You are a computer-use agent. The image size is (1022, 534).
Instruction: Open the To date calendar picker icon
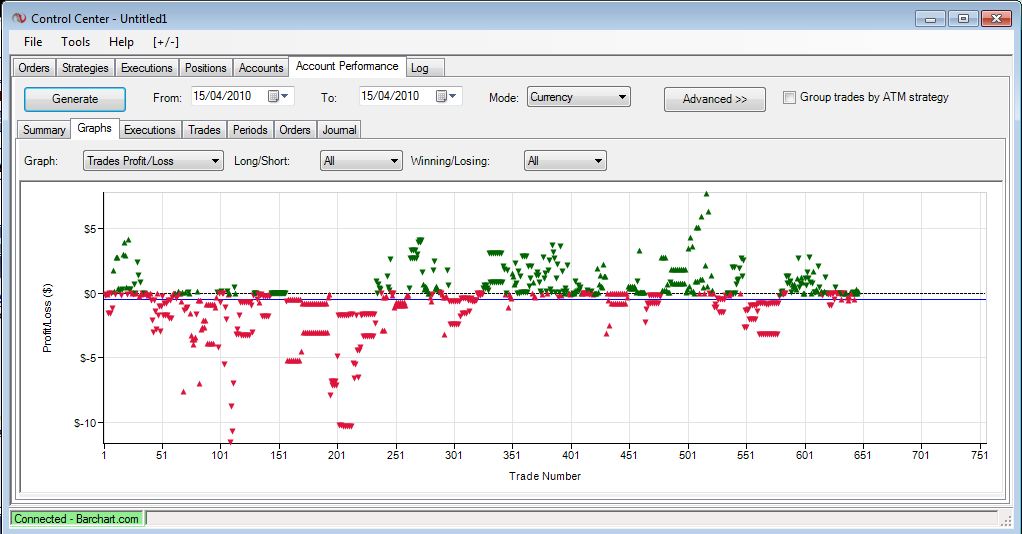tap(443, 97)
